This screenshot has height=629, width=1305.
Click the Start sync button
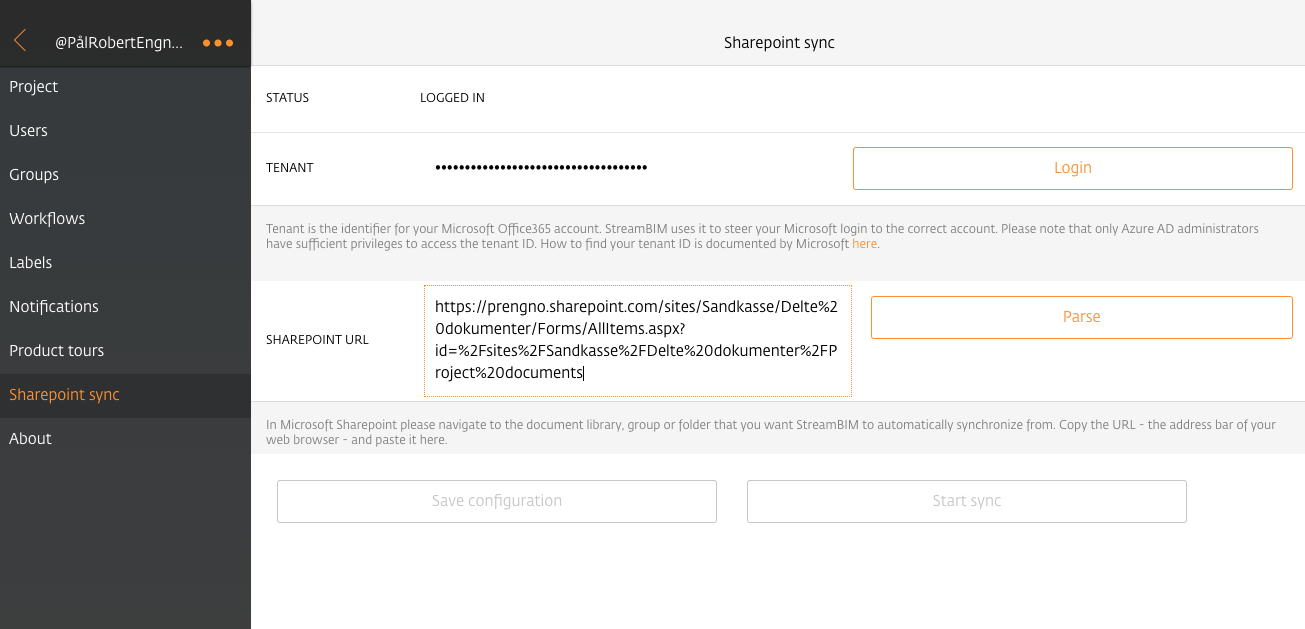click(967, 501)
